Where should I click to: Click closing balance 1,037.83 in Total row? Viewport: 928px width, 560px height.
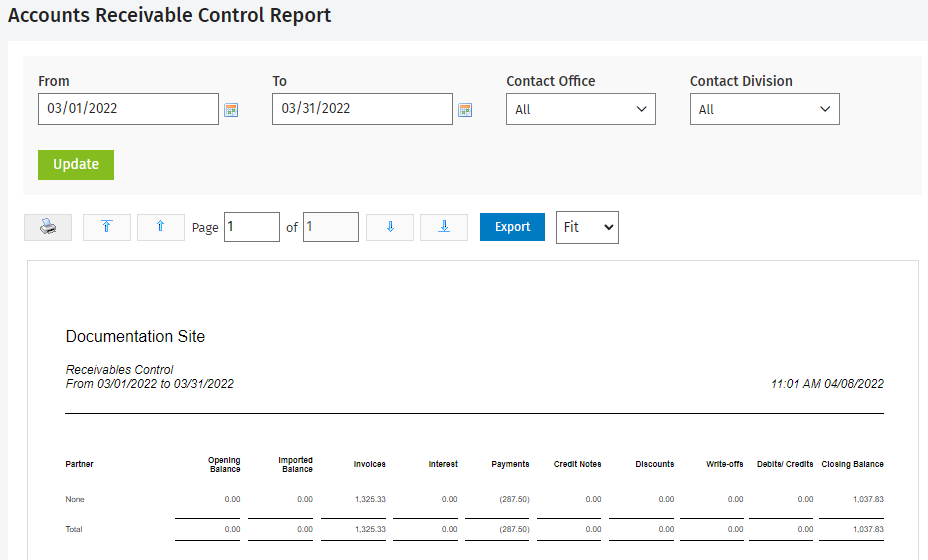[x=868, y=529]
